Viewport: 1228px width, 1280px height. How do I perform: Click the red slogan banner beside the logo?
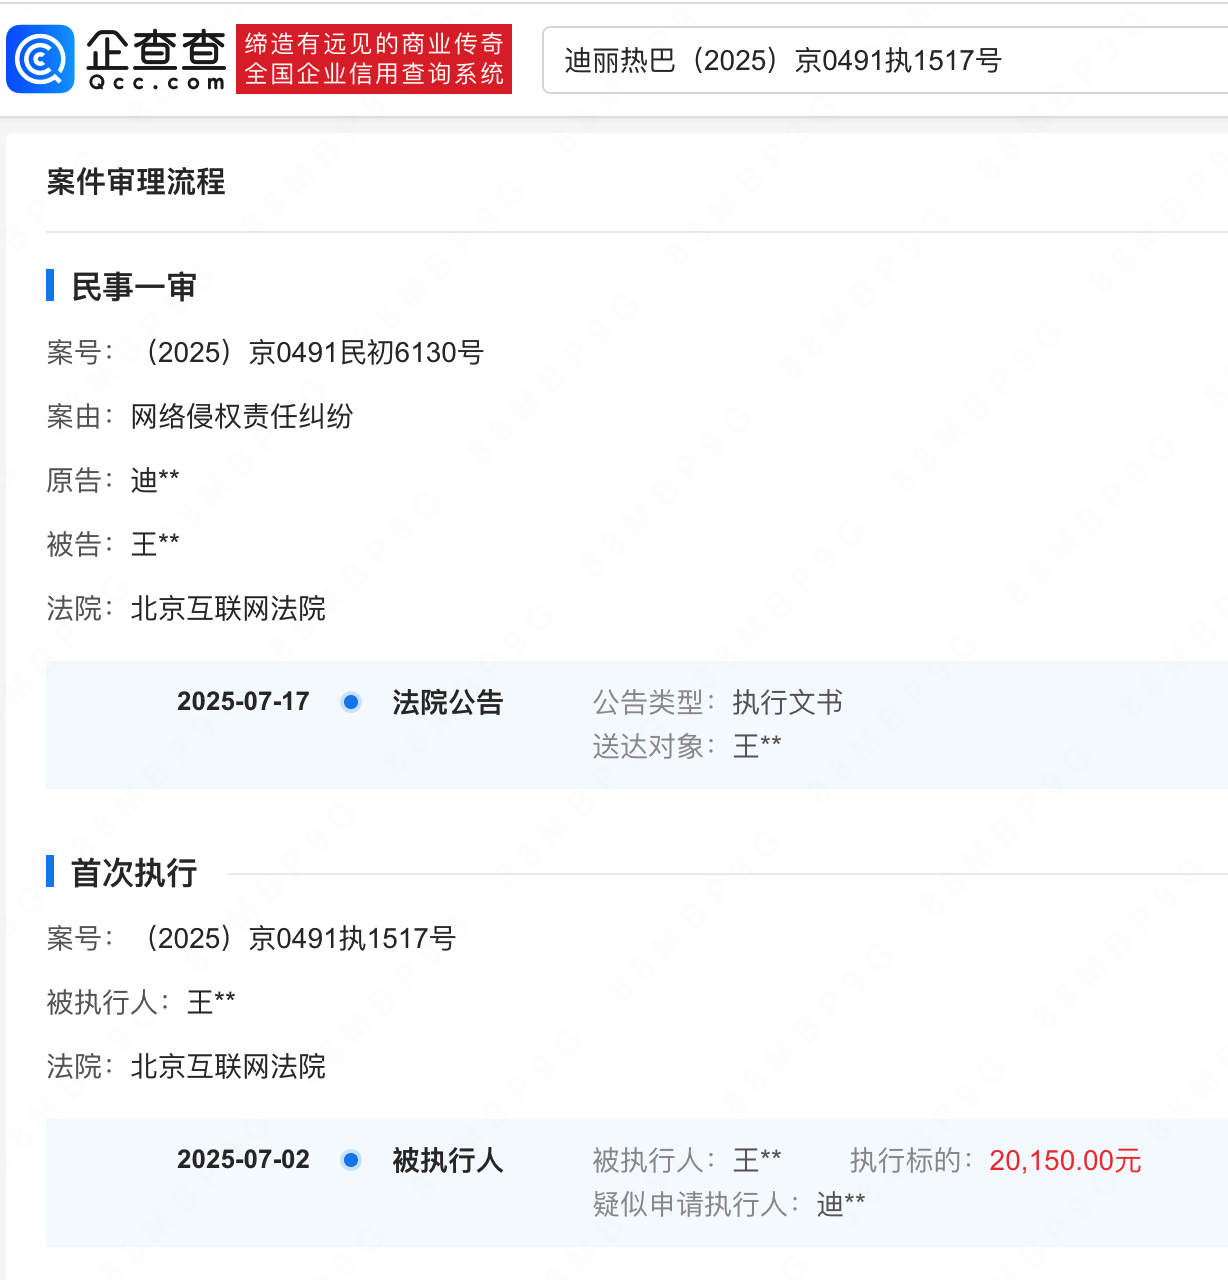[374, 59]
